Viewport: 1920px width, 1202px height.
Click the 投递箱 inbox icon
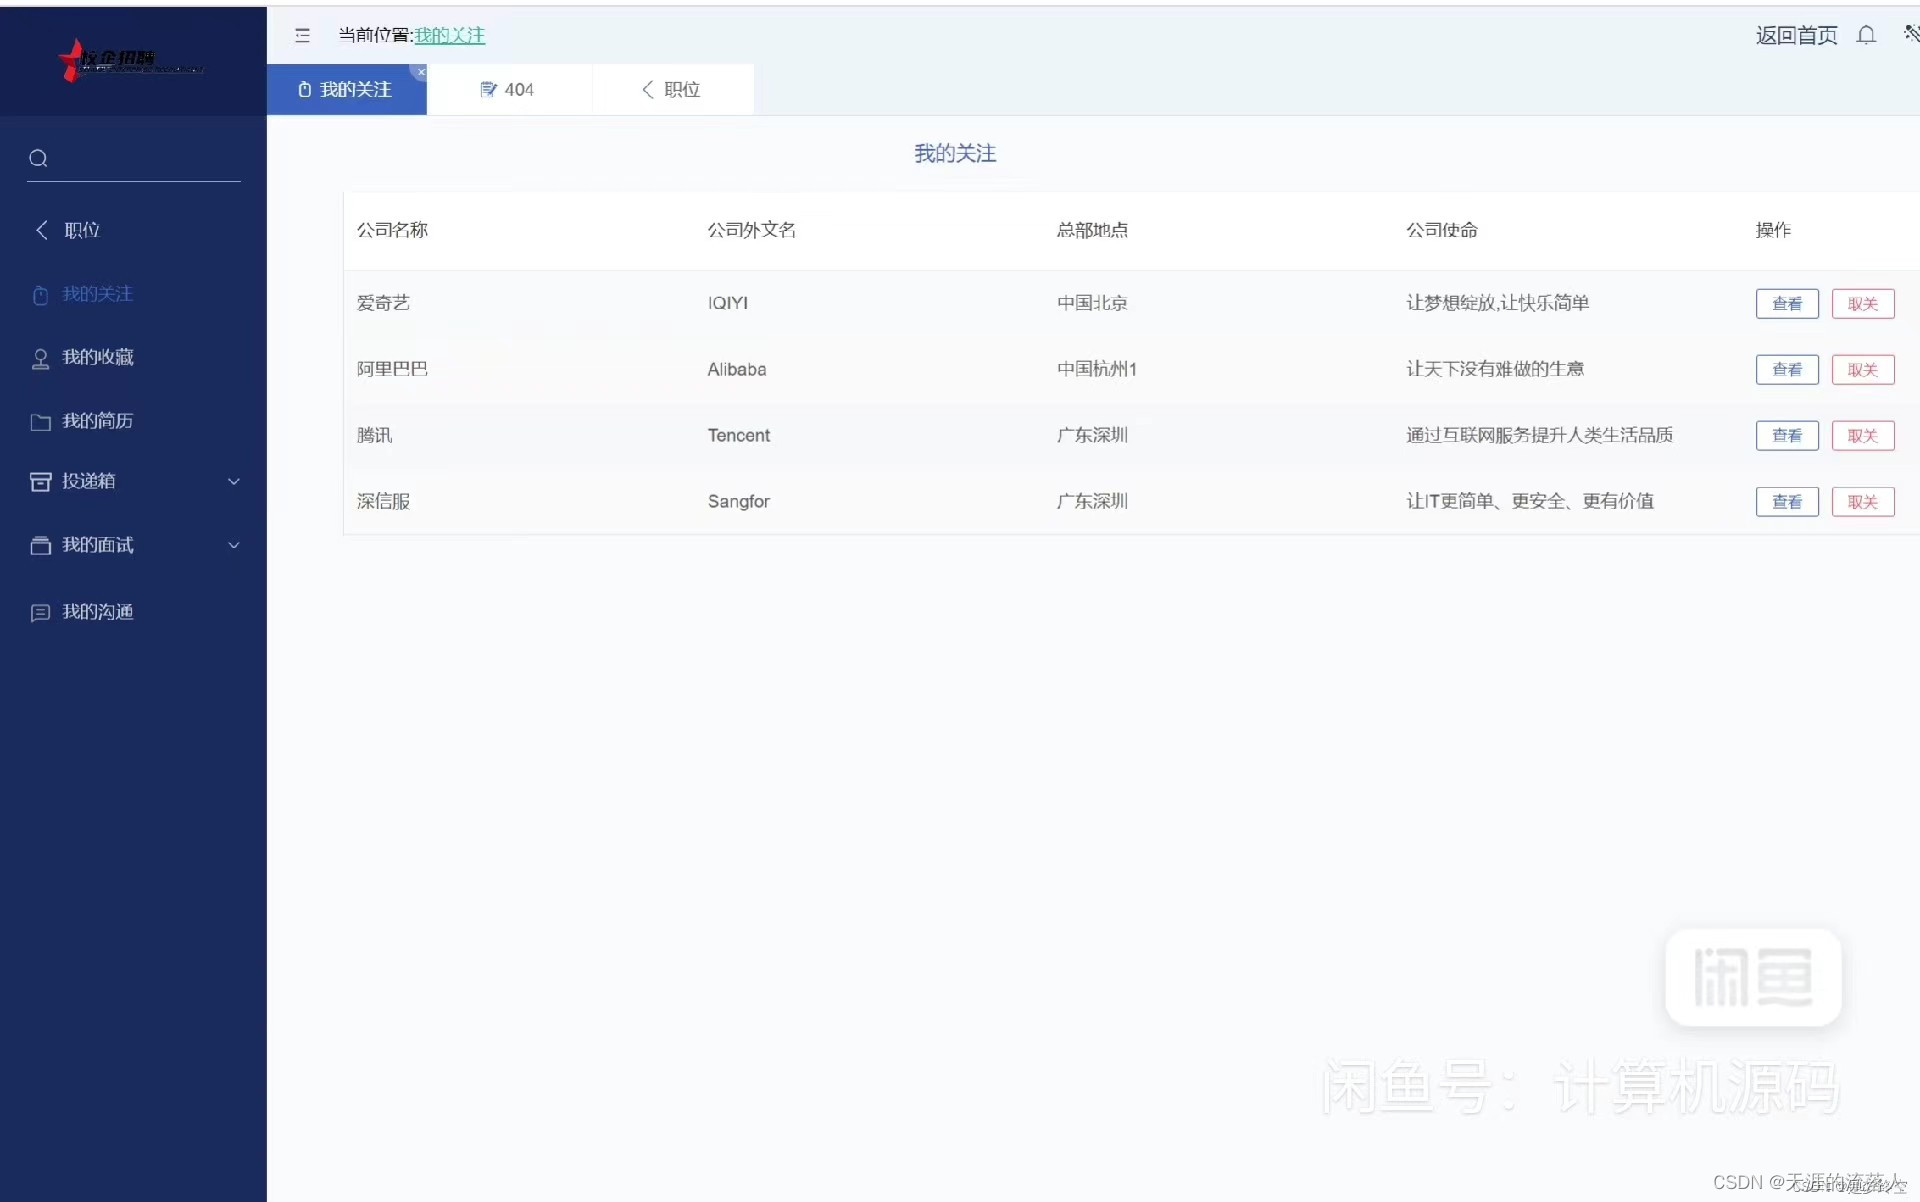[40, 481]
